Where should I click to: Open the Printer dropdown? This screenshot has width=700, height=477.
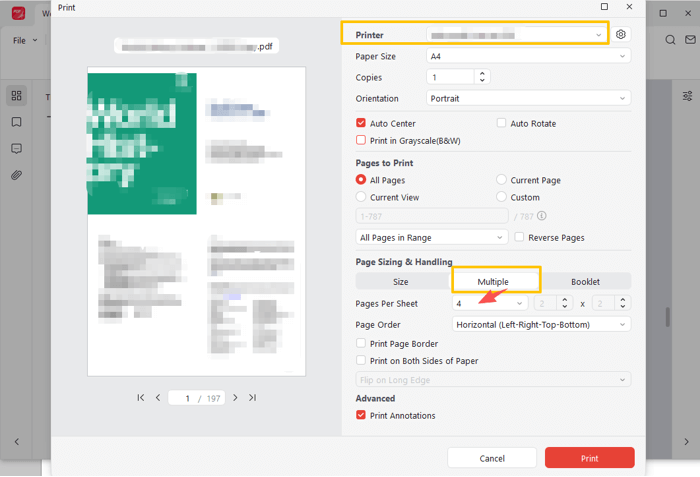coord(517,34)
